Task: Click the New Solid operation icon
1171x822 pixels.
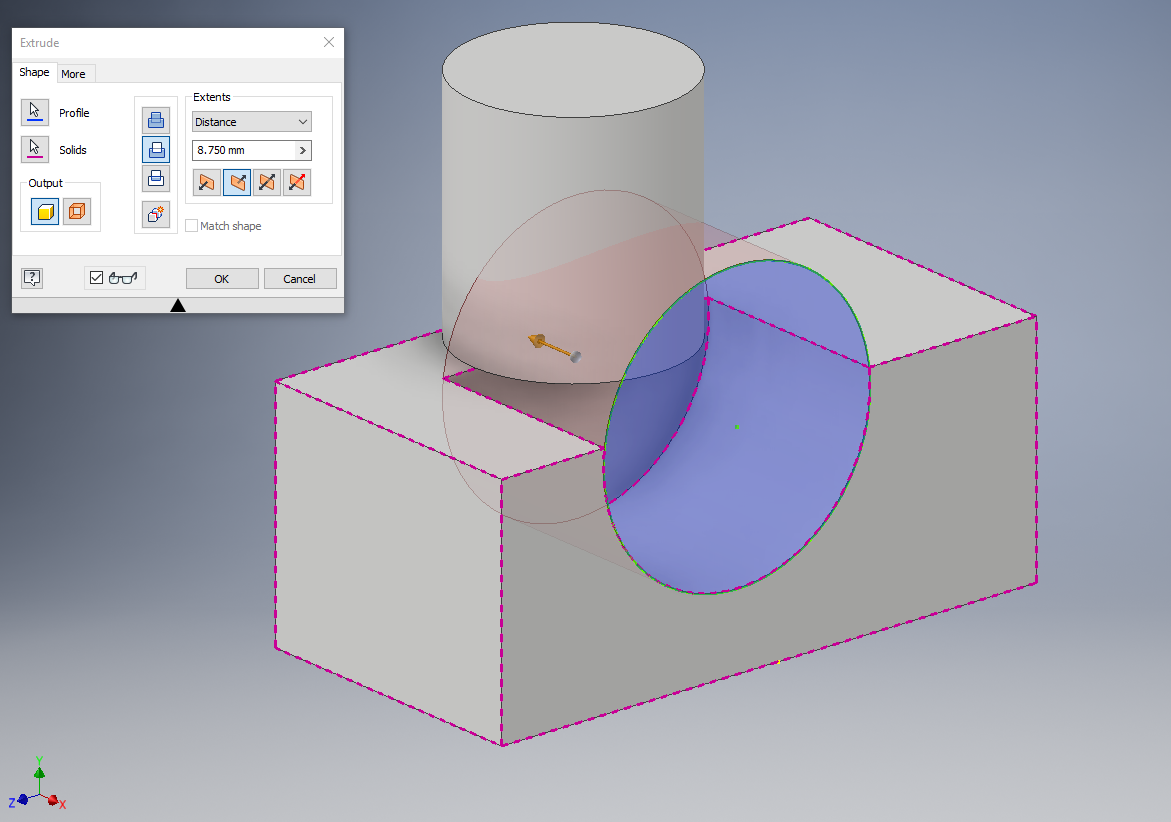Action: (156, 213)
